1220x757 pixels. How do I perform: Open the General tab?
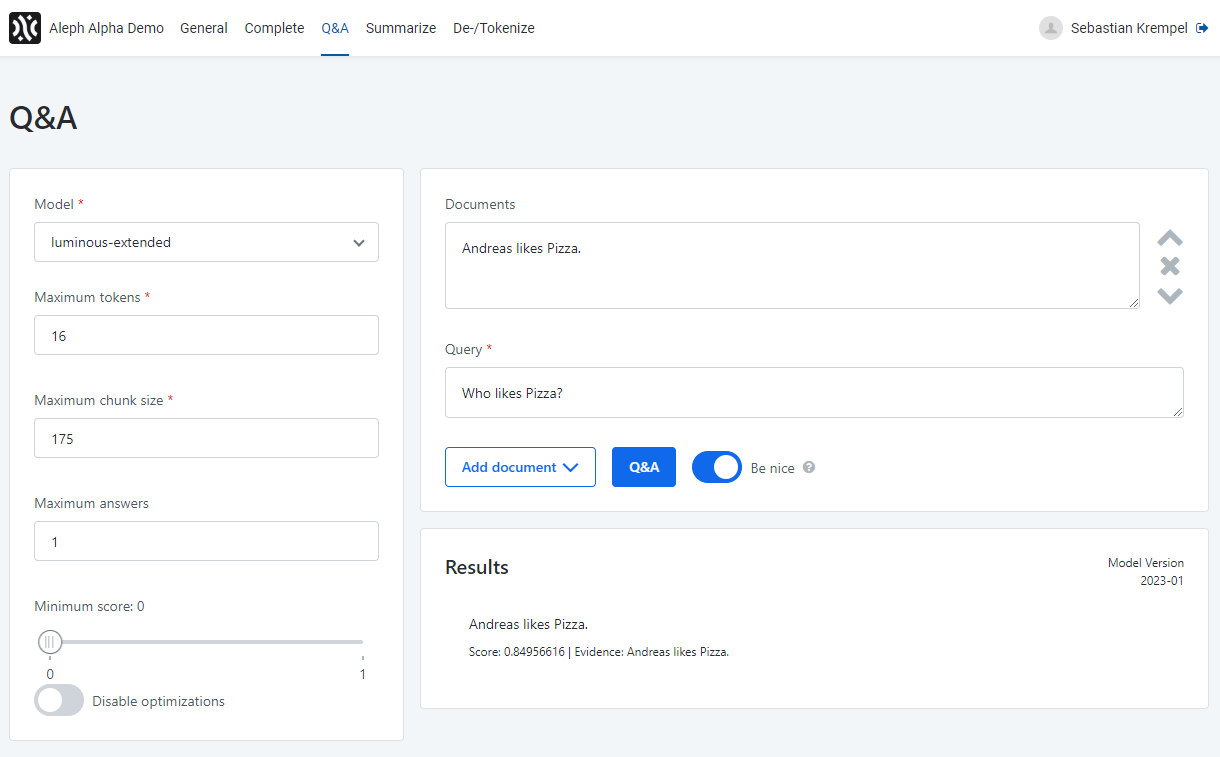click(204, 28)
